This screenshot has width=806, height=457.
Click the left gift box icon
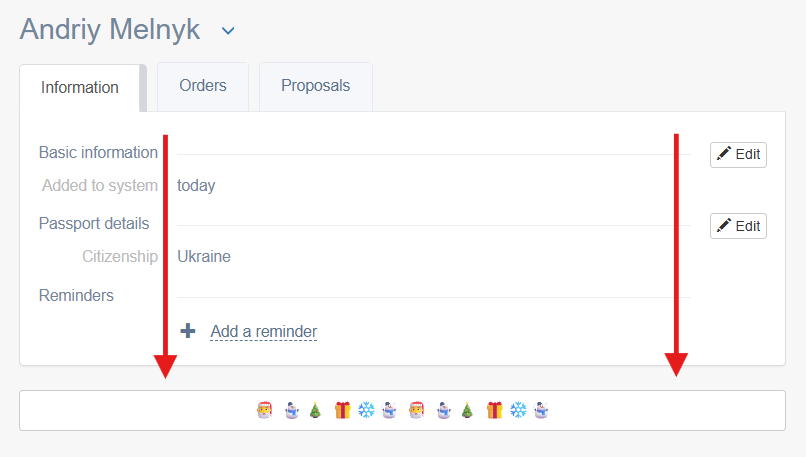pos(342,410)
